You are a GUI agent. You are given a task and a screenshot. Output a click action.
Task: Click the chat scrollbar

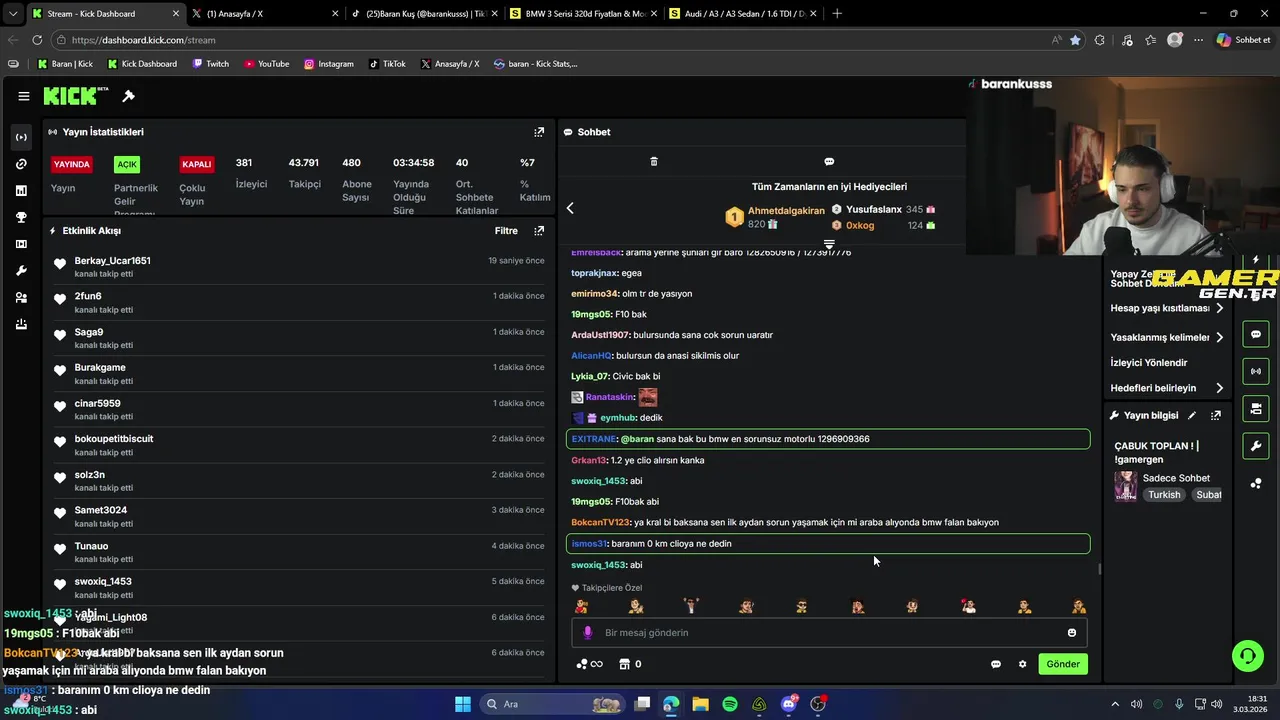(1100, 569)
